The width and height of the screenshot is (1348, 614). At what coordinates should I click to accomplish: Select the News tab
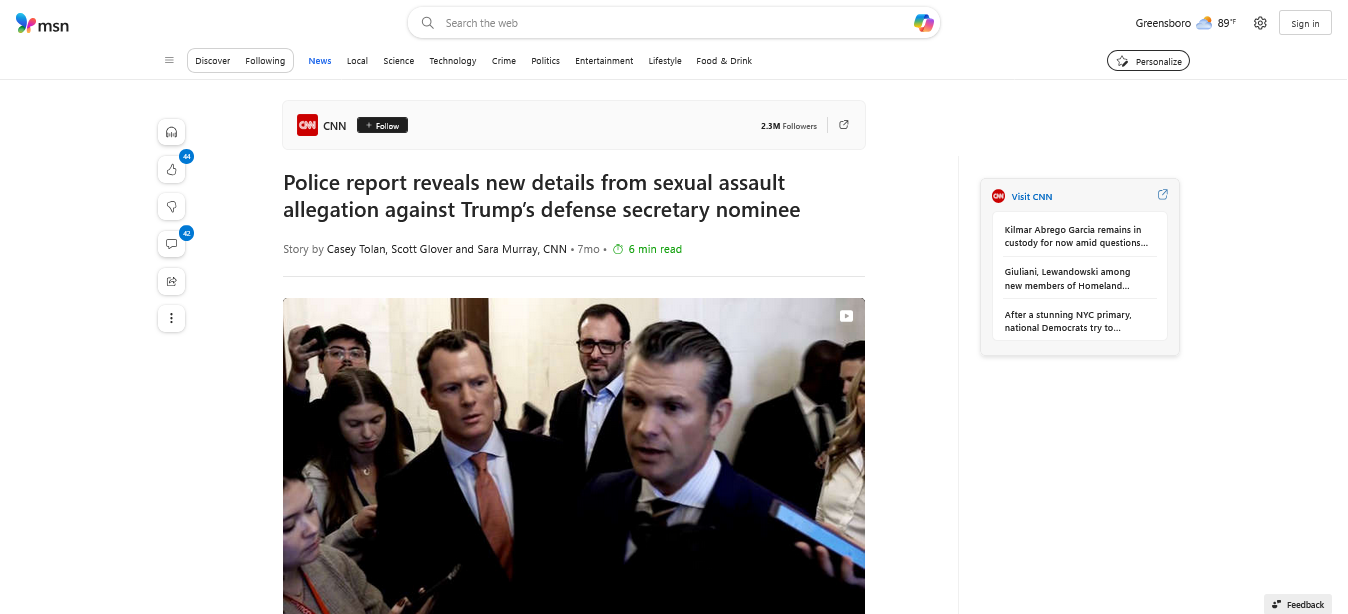coord(320,61)
